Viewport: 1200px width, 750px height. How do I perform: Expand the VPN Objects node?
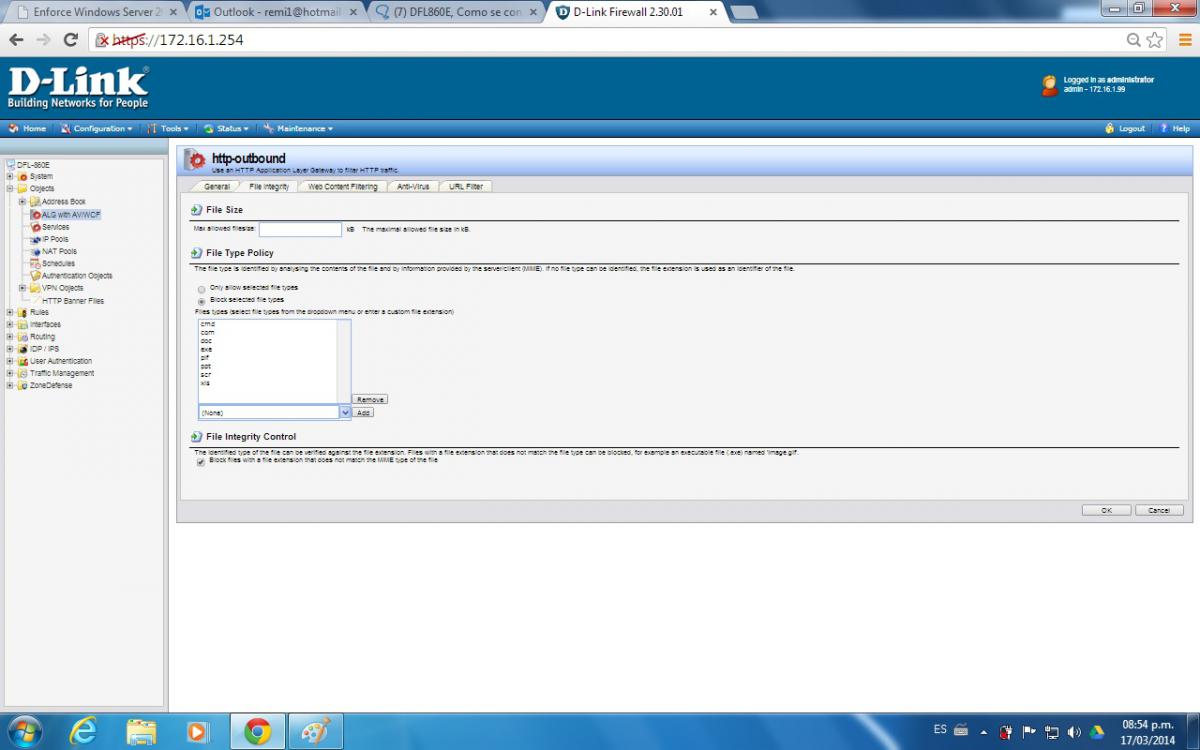pyautogui.click(x=23, y=288)
